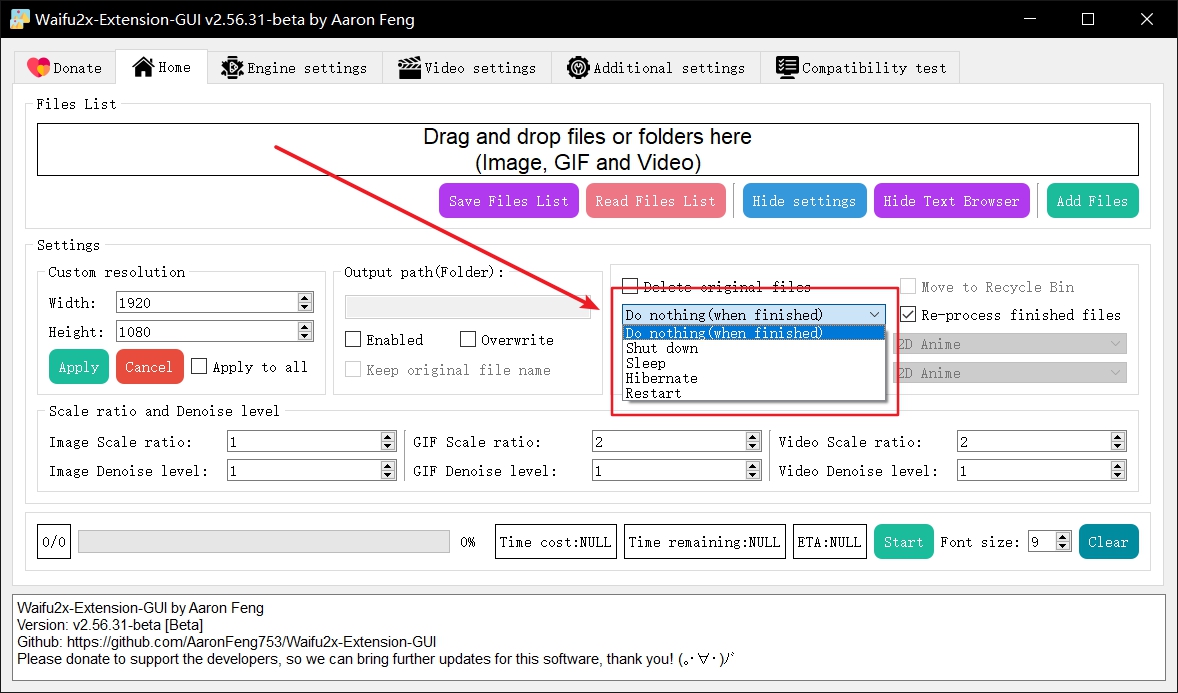Increase Video Scale ratio stepper
This screenshot has width=1178, height=693.
point(1118,437)
